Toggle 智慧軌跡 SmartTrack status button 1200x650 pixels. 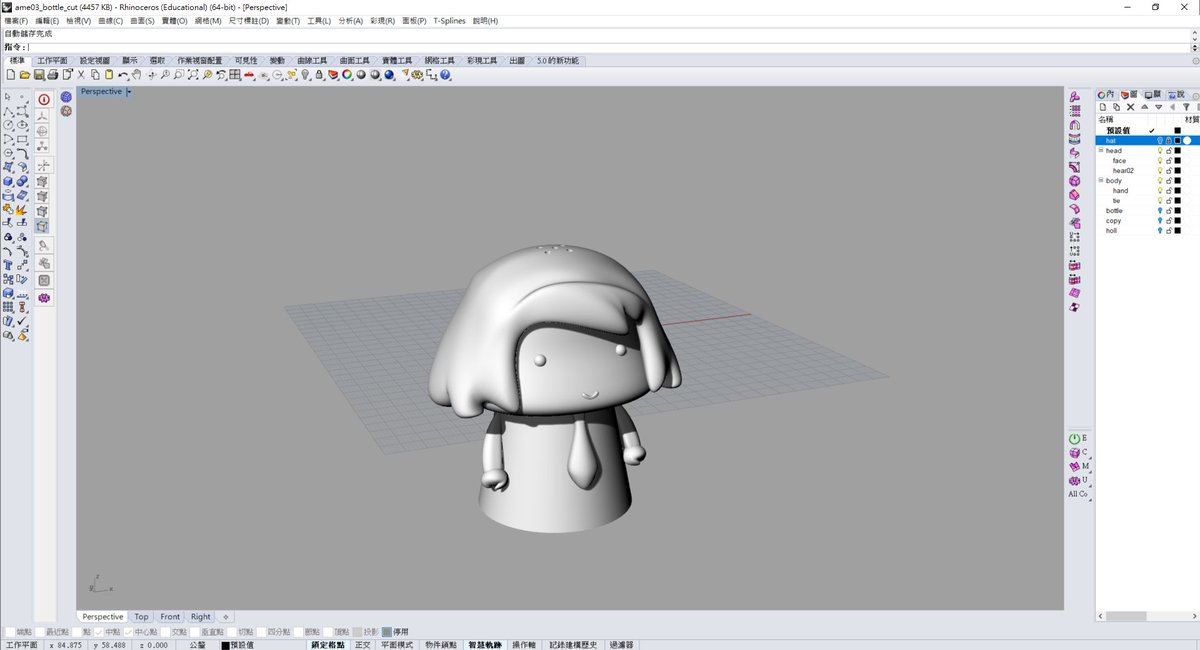tap(485, 645)
